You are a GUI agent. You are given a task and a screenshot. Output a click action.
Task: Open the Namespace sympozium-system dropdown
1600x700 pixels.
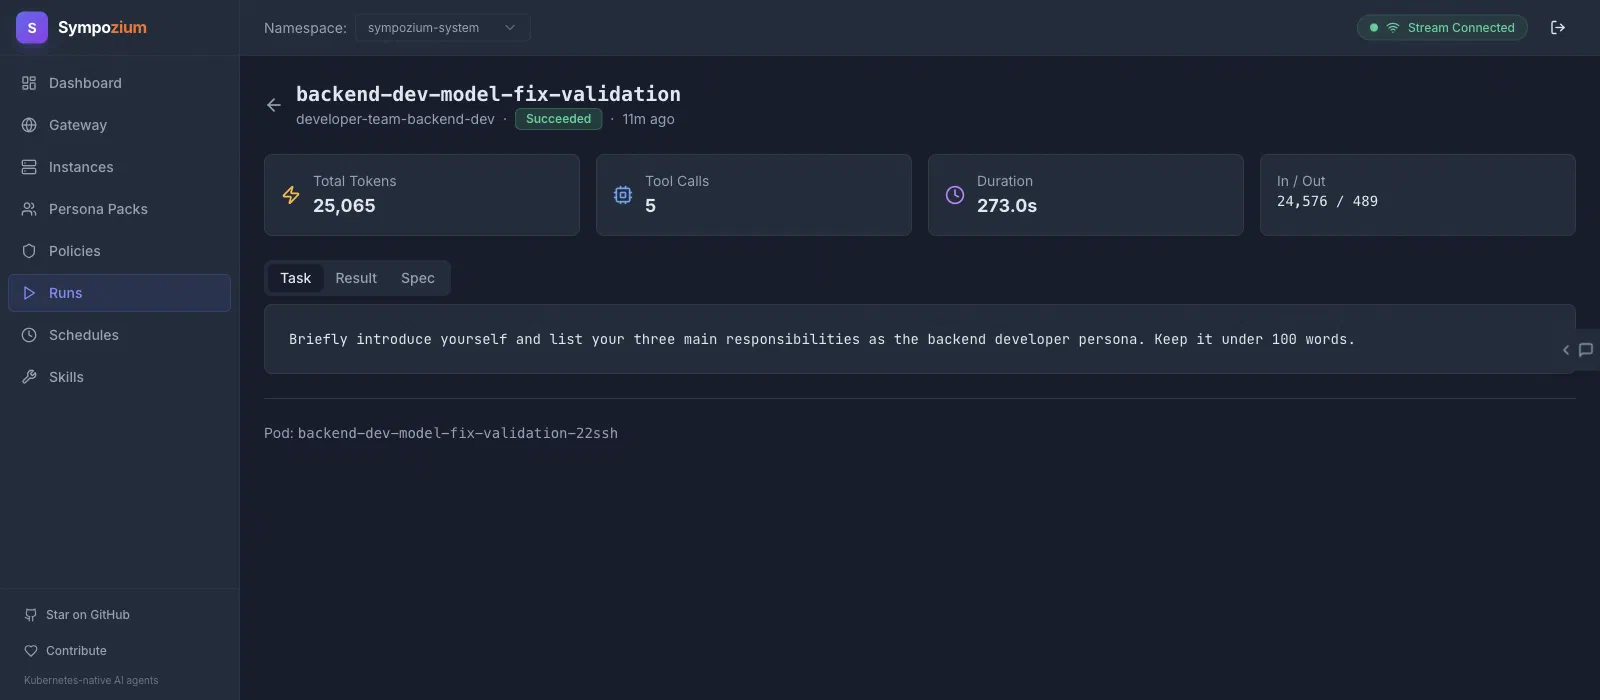point(442,28)
